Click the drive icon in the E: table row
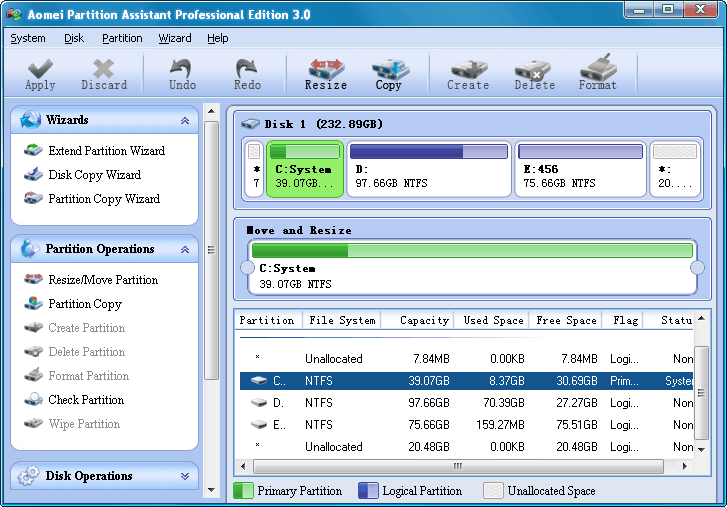This screenshot has height=507, width=727. tap(259, 424)
